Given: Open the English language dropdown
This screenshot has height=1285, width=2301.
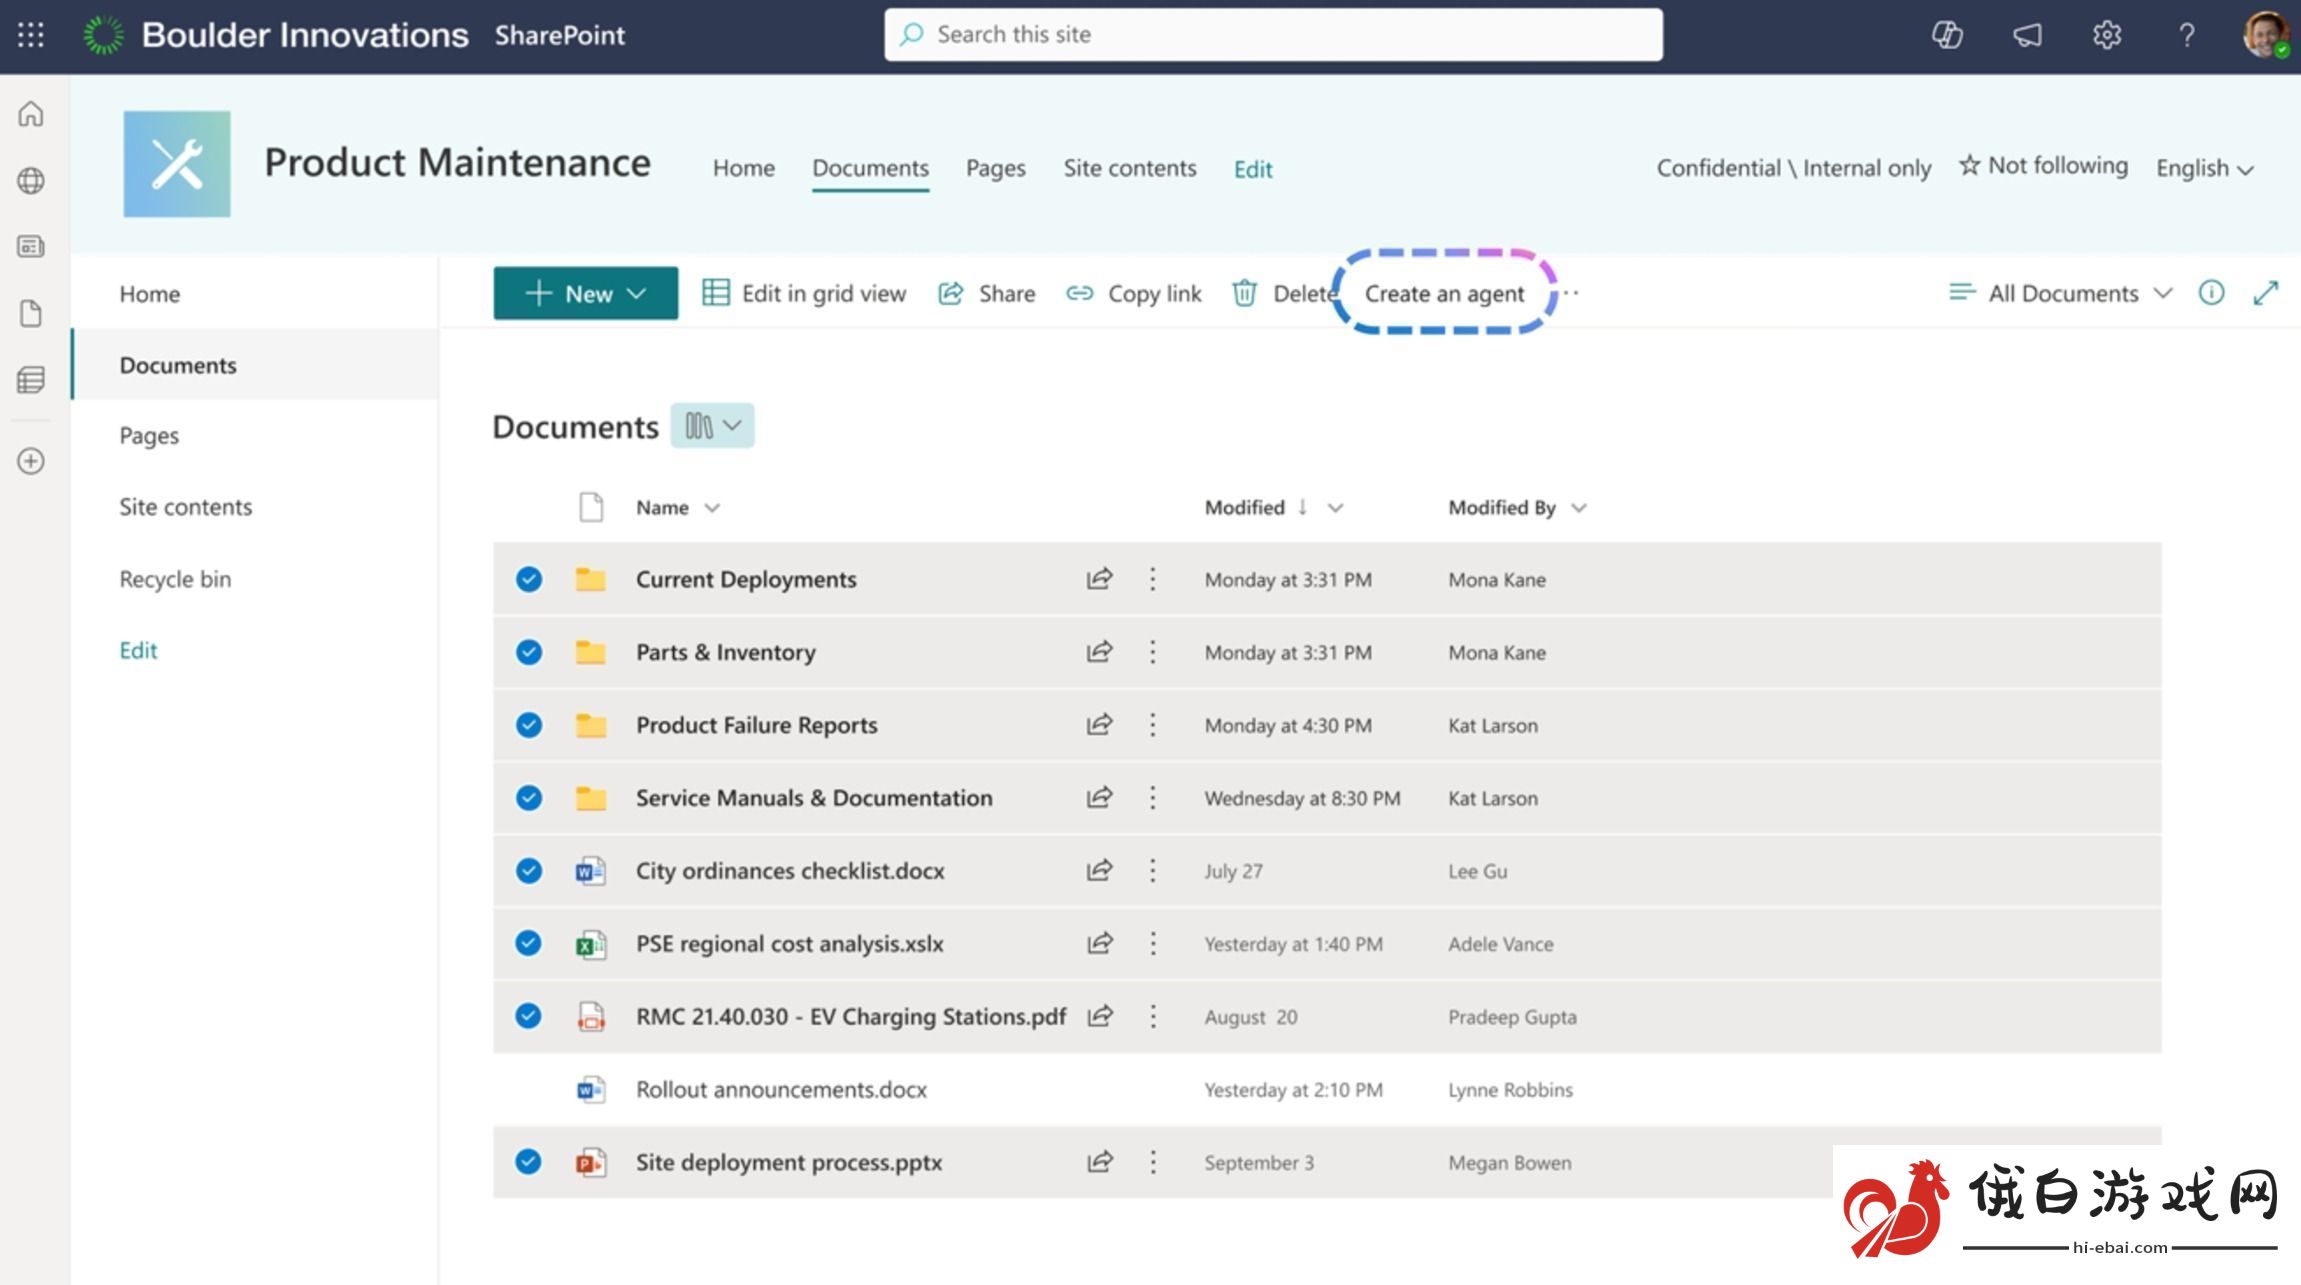Looking at the screenshot, I should point(2204,168).
